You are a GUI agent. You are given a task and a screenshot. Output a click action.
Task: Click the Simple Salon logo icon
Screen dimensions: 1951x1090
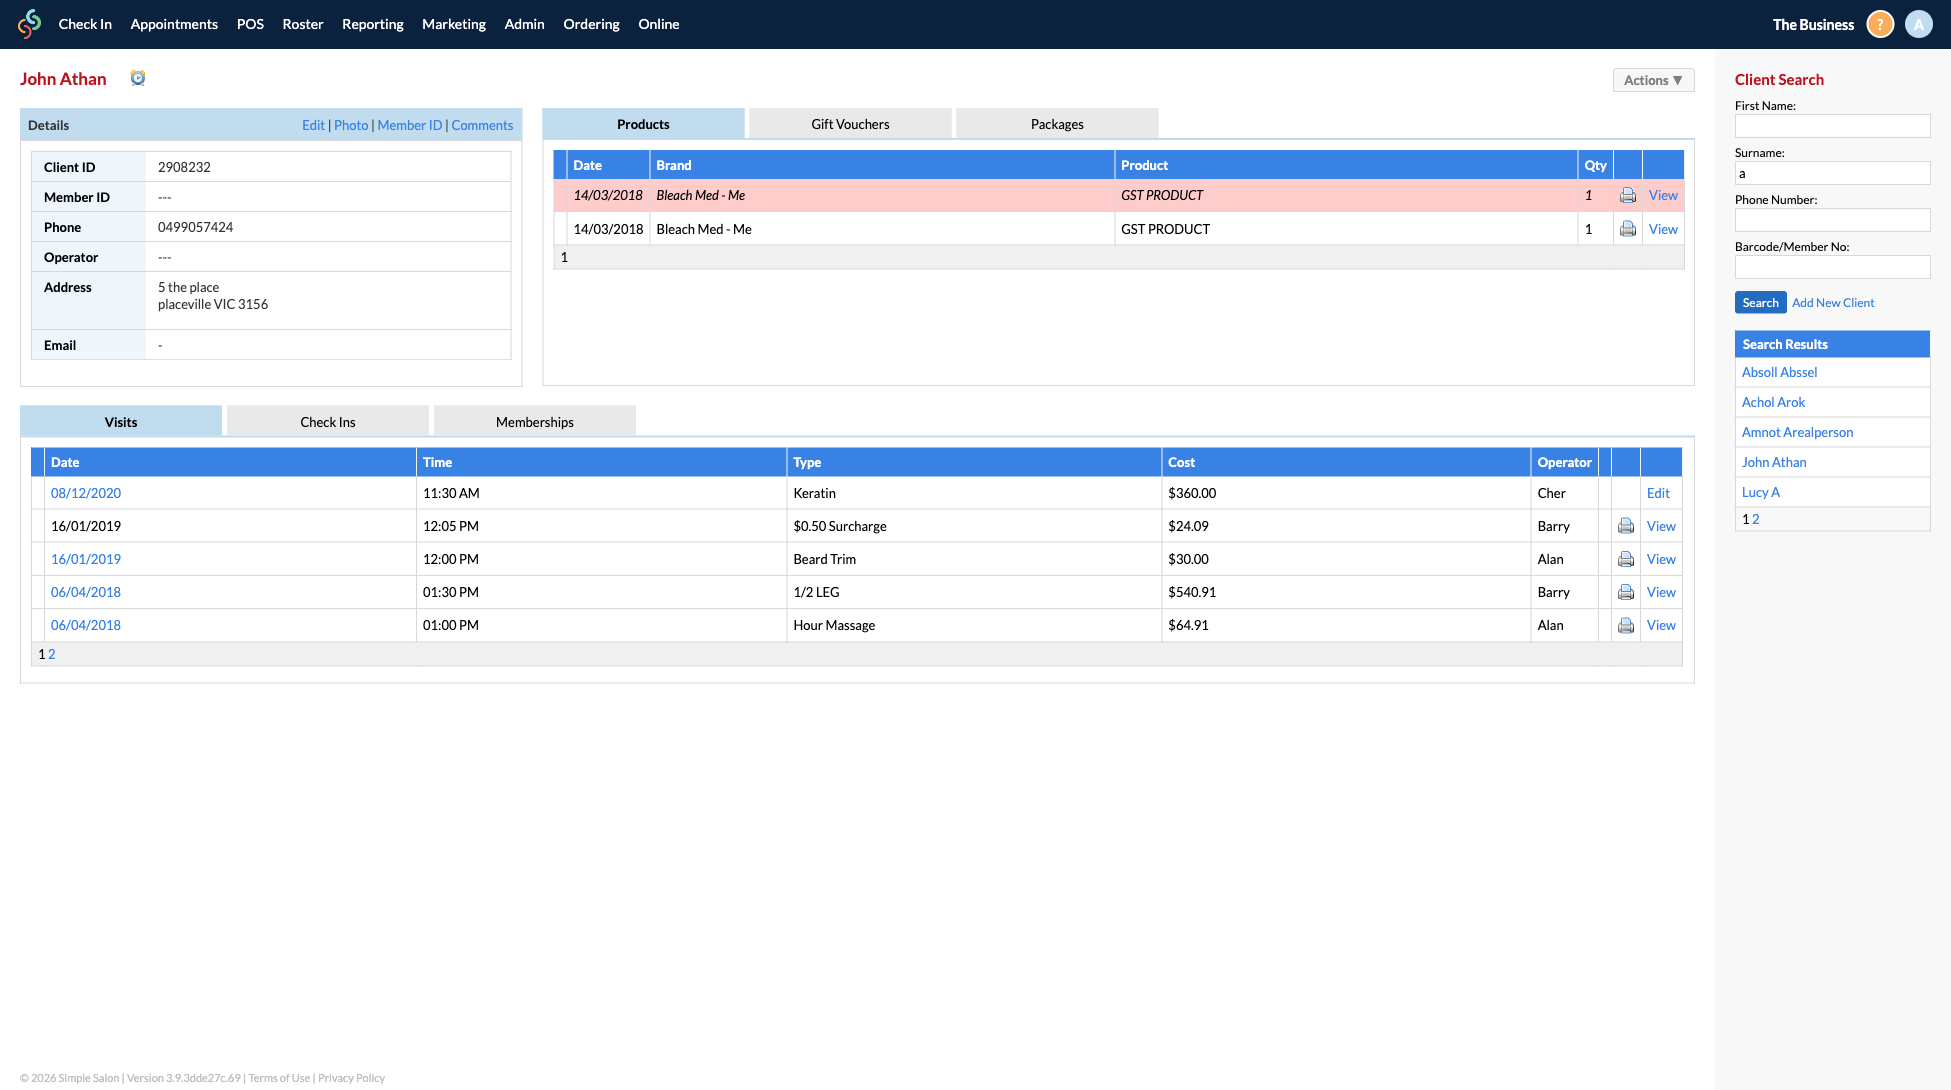coord(30,24)
